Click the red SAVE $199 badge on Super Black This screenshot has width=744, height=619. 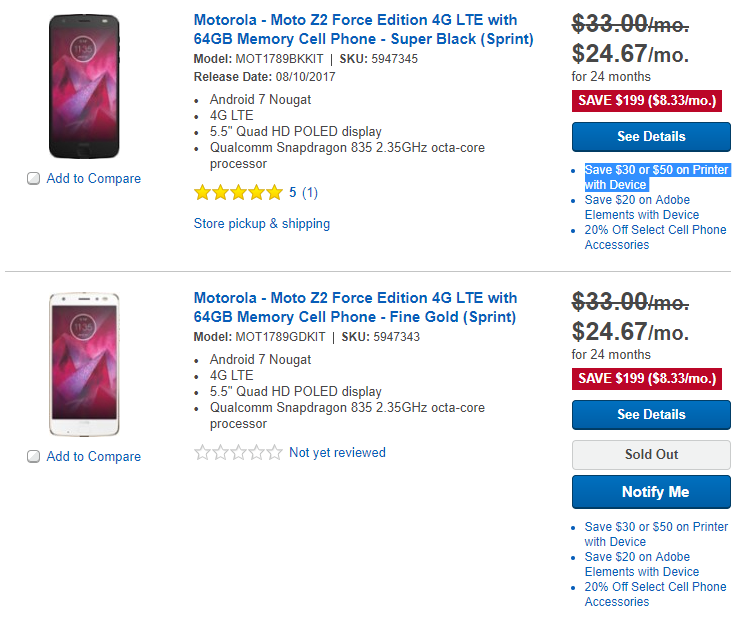click(x=647, y=101)
